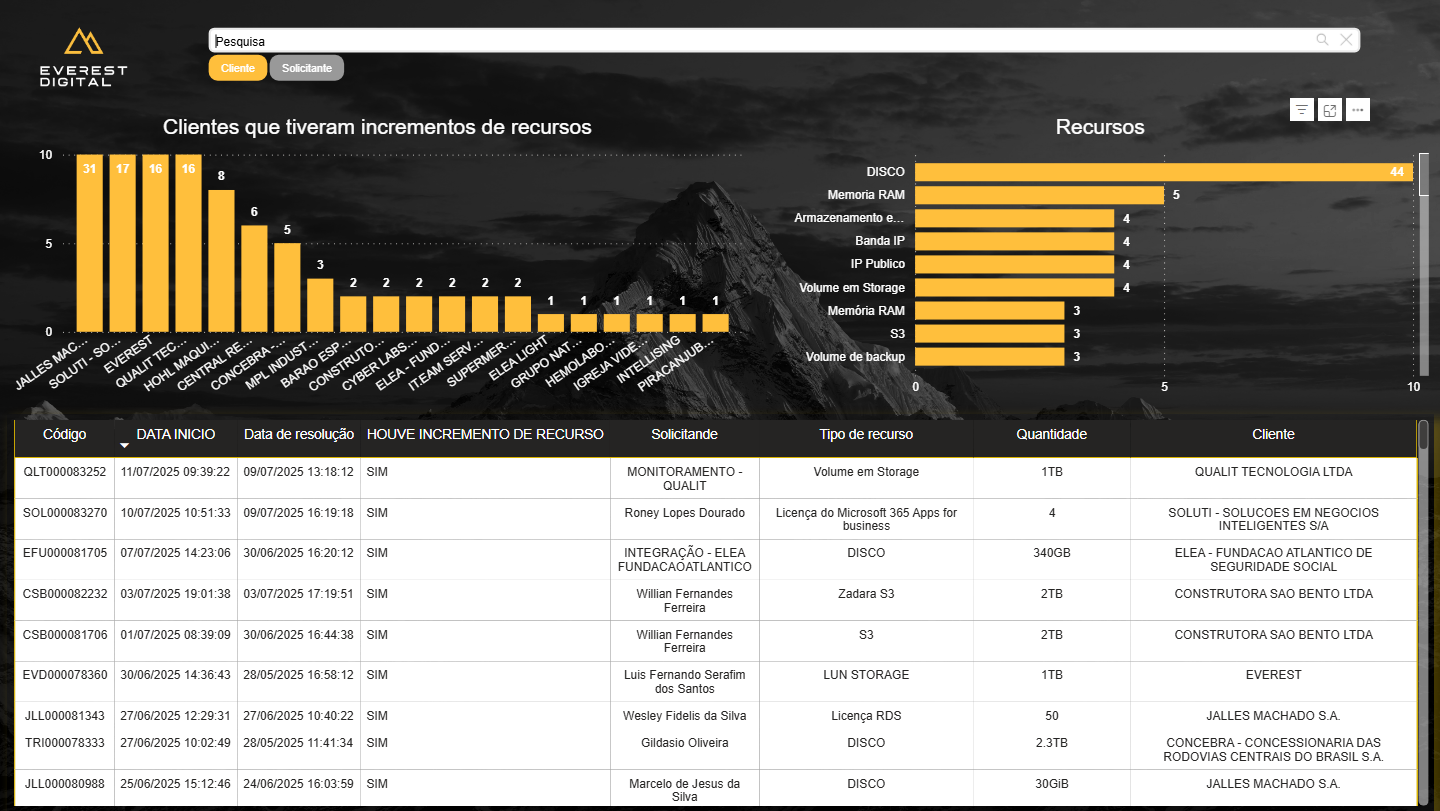This screenshot has height=811, width=1440.
Task: Select the Banda IP bar
Action: click(x=1014, y=241)
